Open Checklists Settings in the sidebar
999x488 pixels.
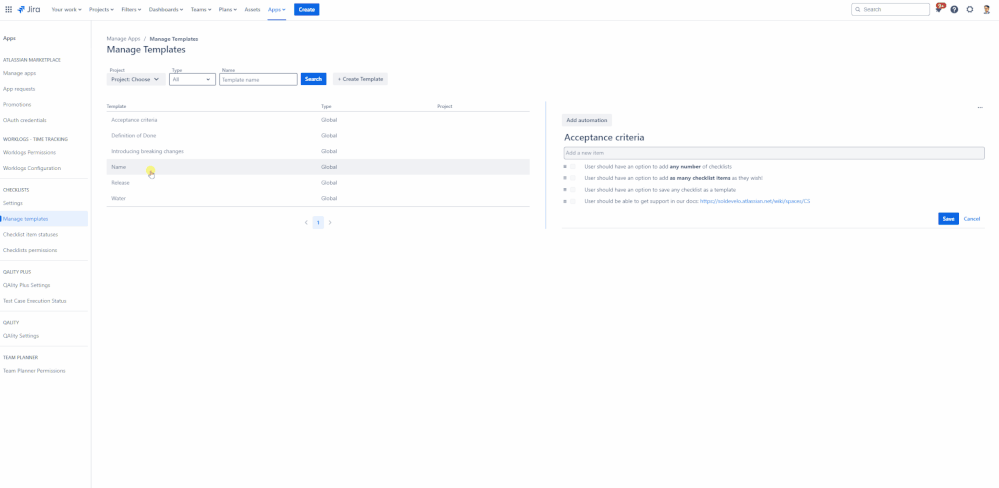pos(13,203)
